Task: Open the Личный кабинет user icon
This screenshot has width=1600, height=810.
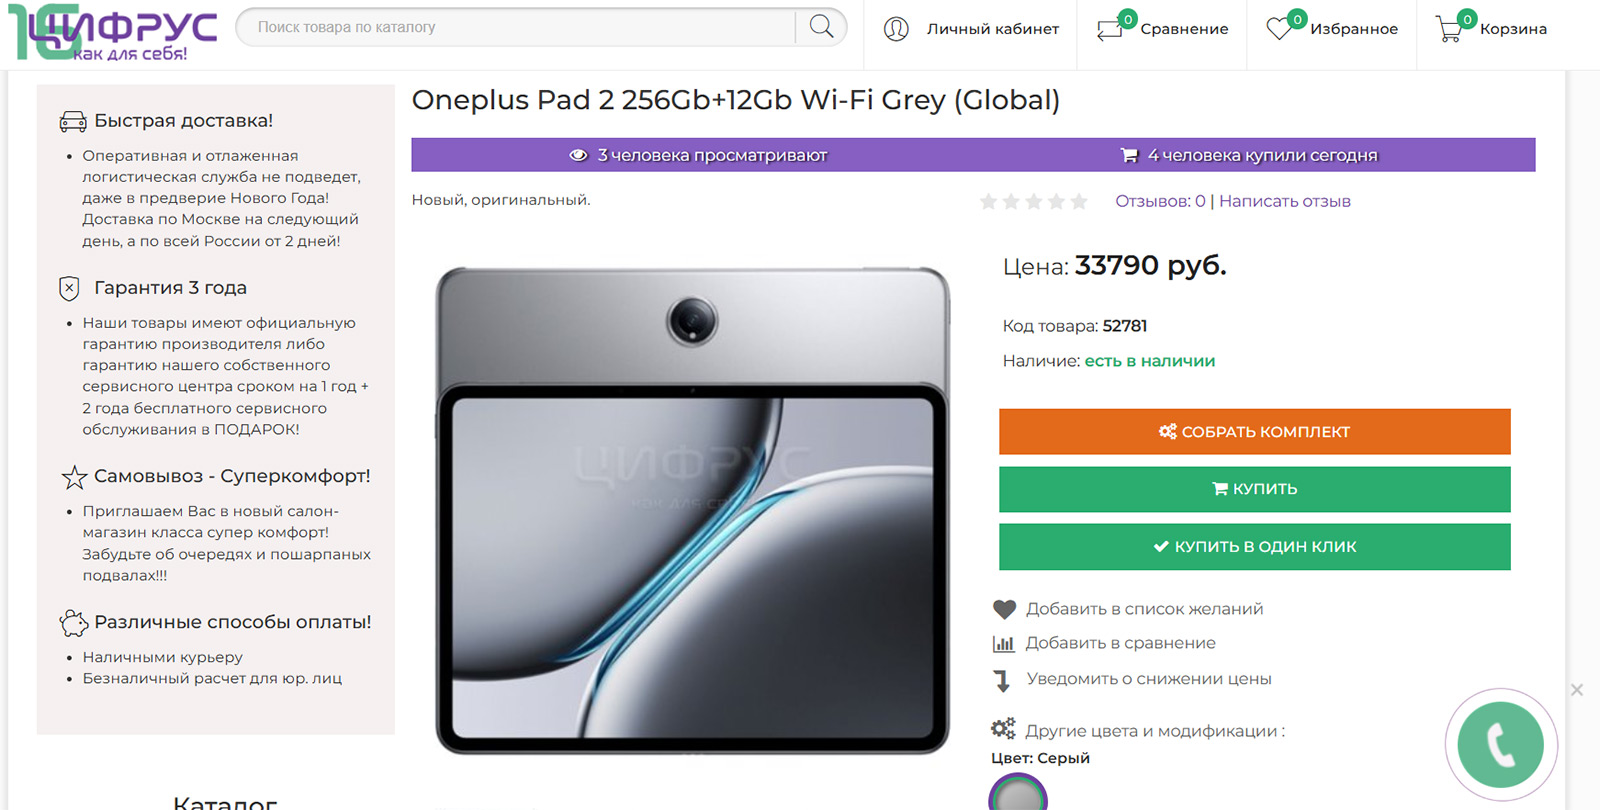Action: [x=896, y=29]
